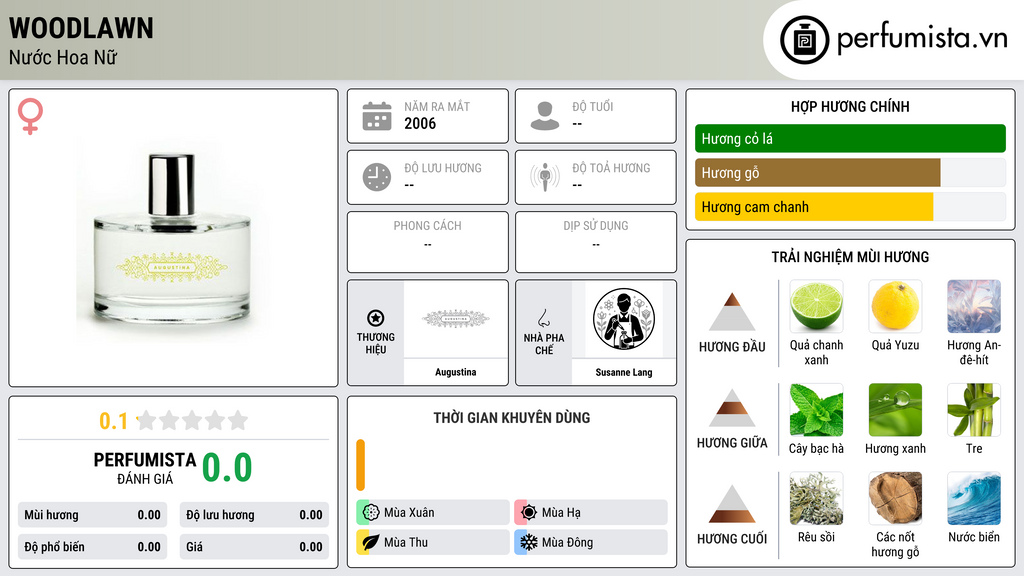Click the perfumista.vn site name
This screenshot has height=576, width=1024.
coord(922,39)
